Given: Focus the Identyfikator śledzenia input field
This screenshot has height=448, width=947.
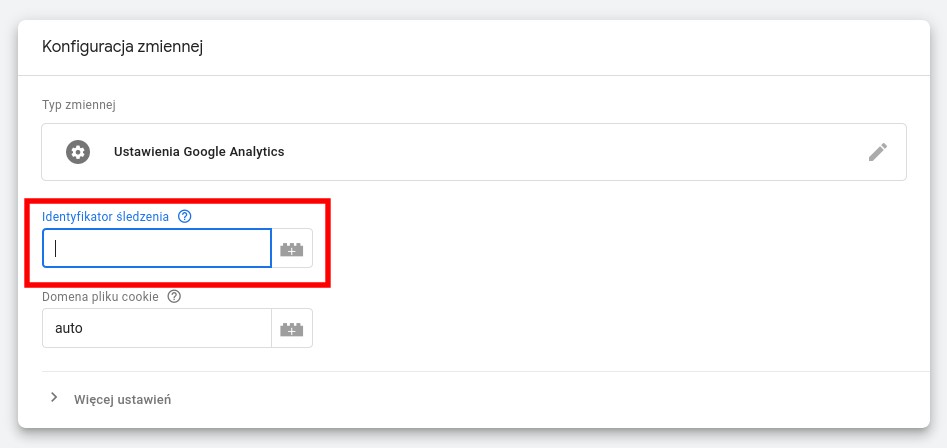Looking at the screenshot, I should click(157, 248).
